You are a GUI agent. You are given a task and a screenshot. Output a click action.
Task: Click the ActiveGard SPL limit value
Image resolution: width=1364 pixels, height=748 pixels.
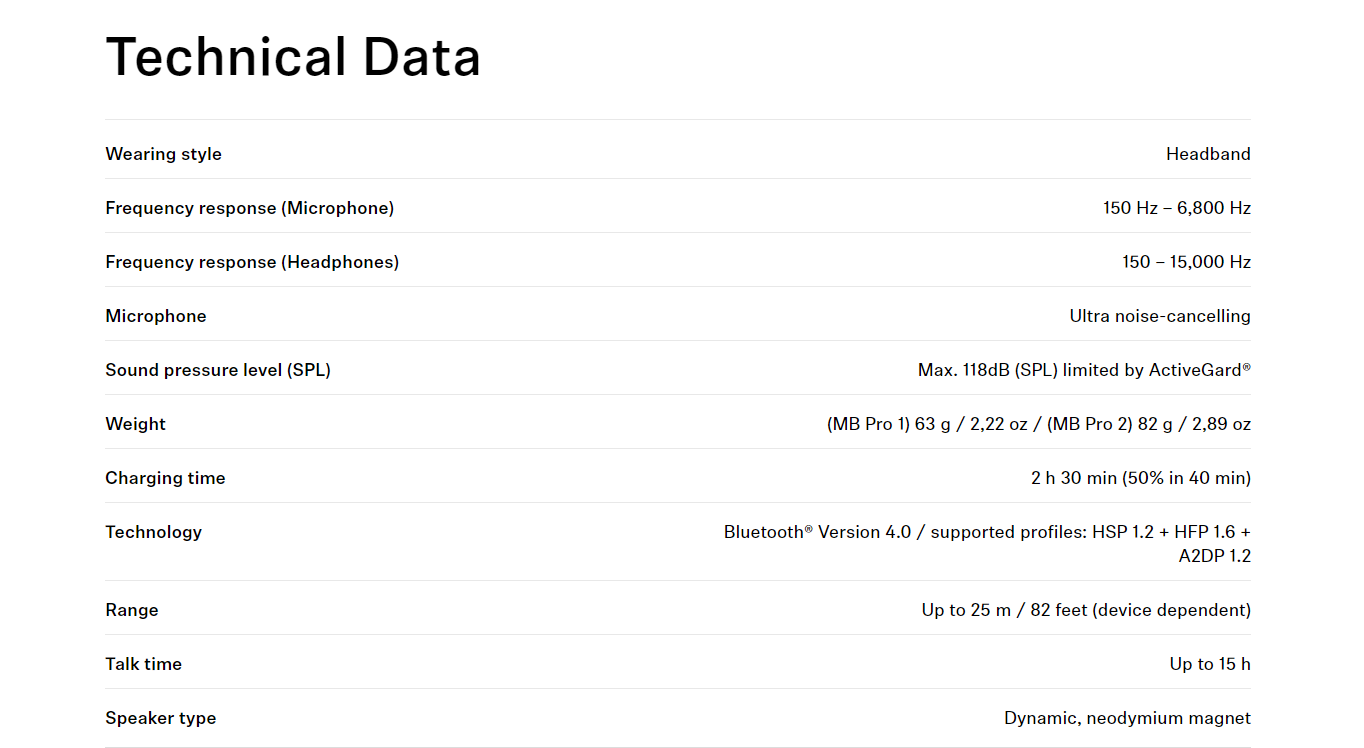[x=1083, y=370]
